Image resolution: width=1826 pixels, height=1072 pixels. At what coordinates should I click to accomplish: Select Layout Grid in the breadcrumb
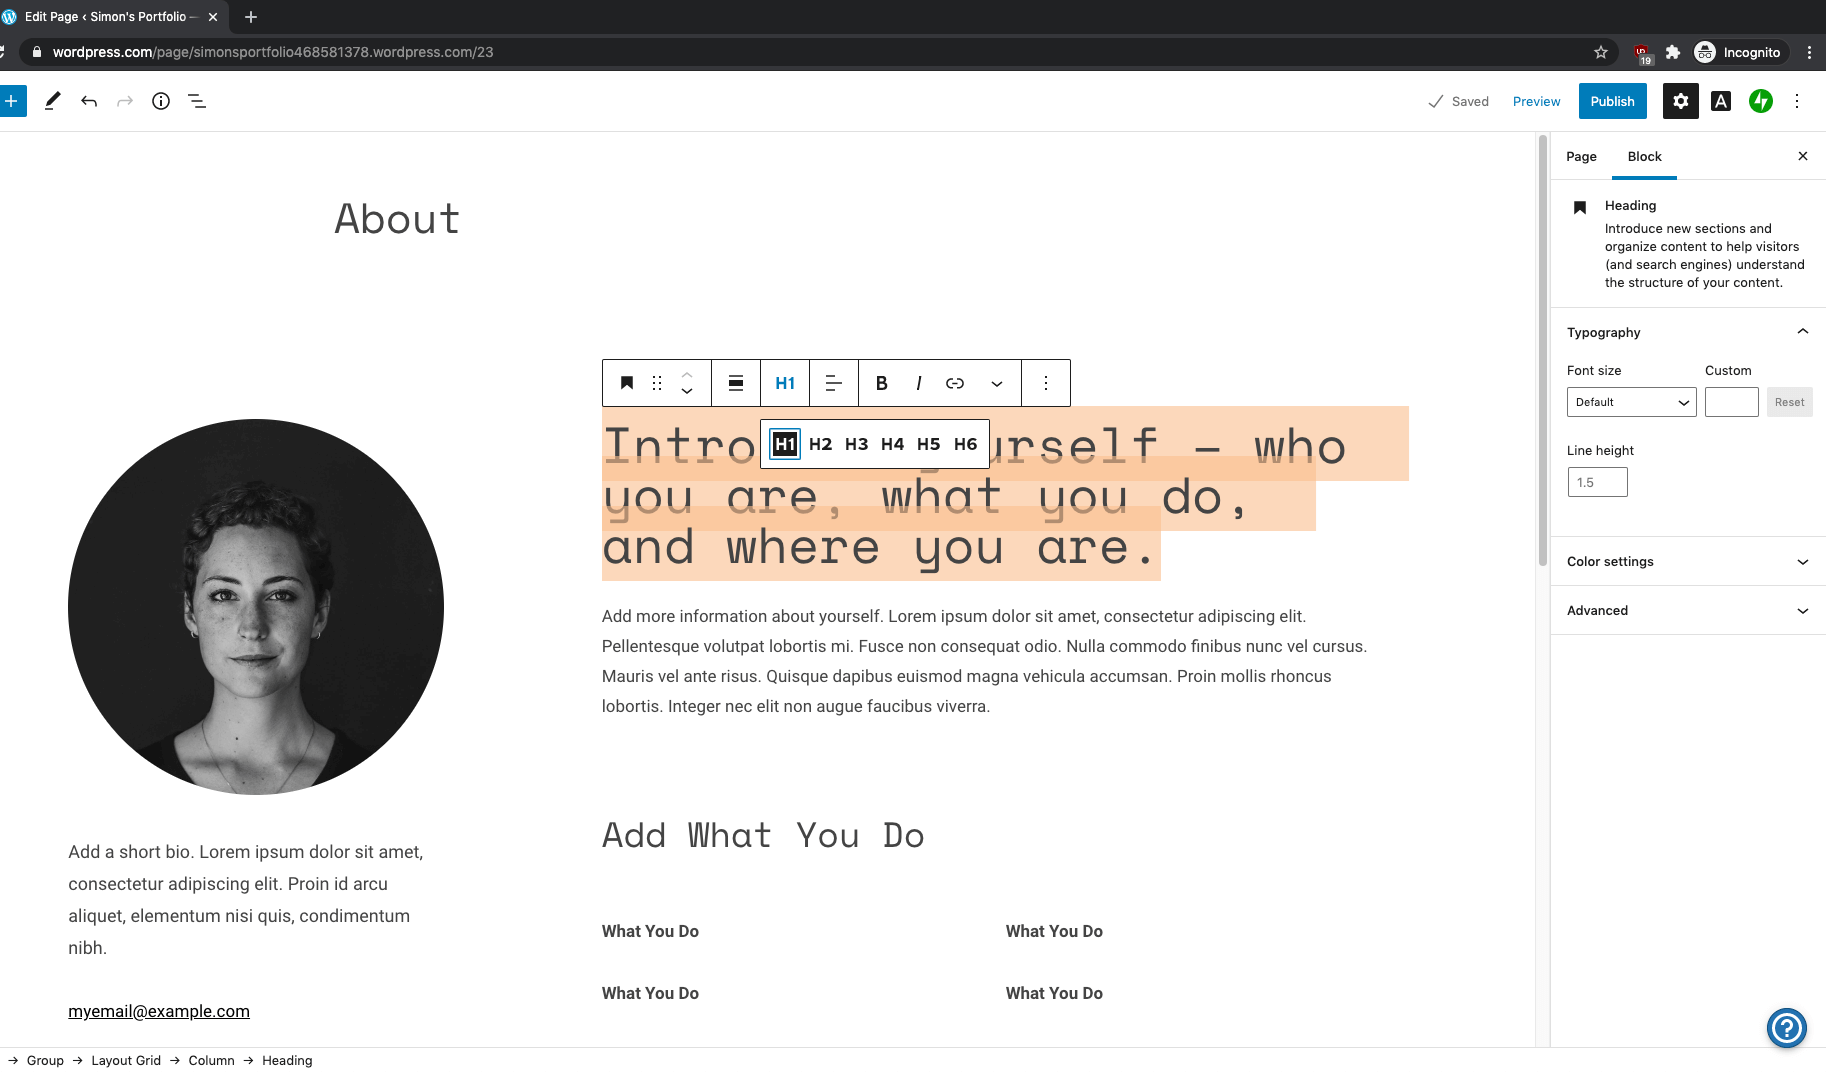(x=126, y=1060)
